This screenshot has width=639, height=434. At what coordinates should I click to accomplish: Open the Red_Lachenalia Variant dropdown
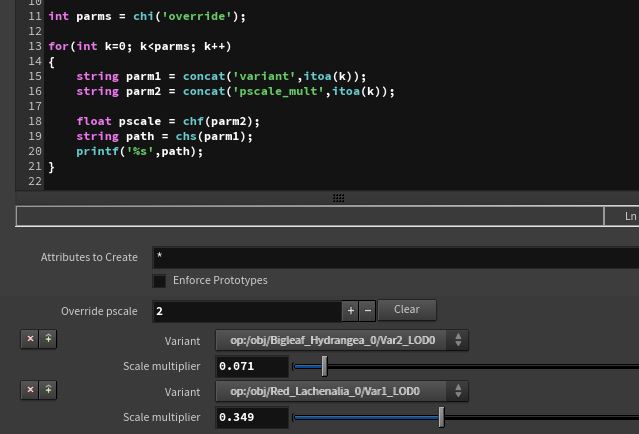(x=342, y=391)
